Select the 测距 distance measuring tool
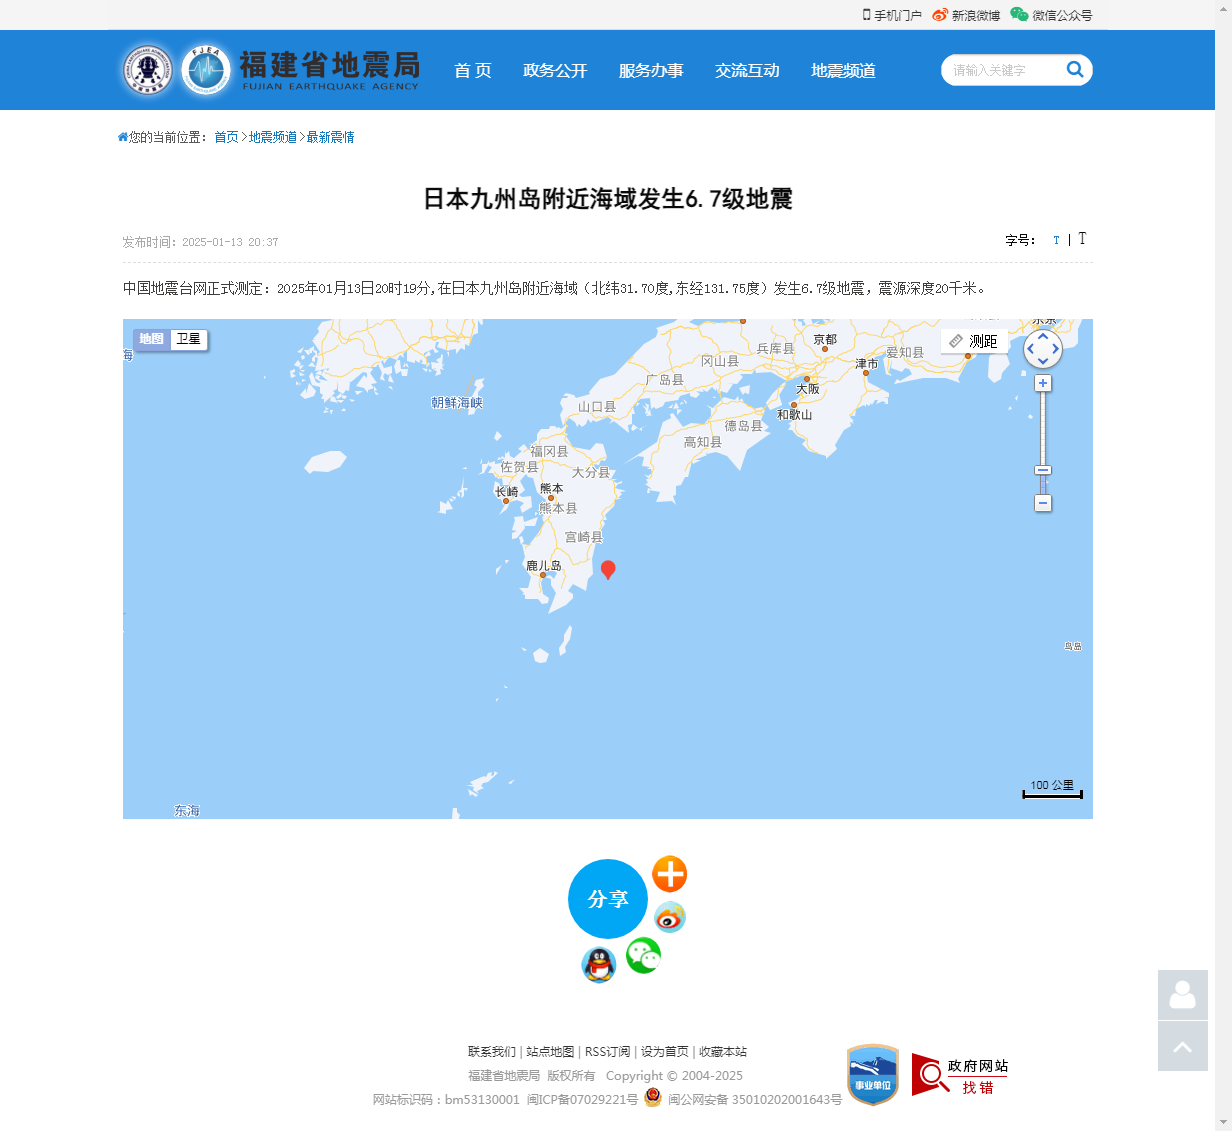 pyautogui.click(x=974, y=340)
